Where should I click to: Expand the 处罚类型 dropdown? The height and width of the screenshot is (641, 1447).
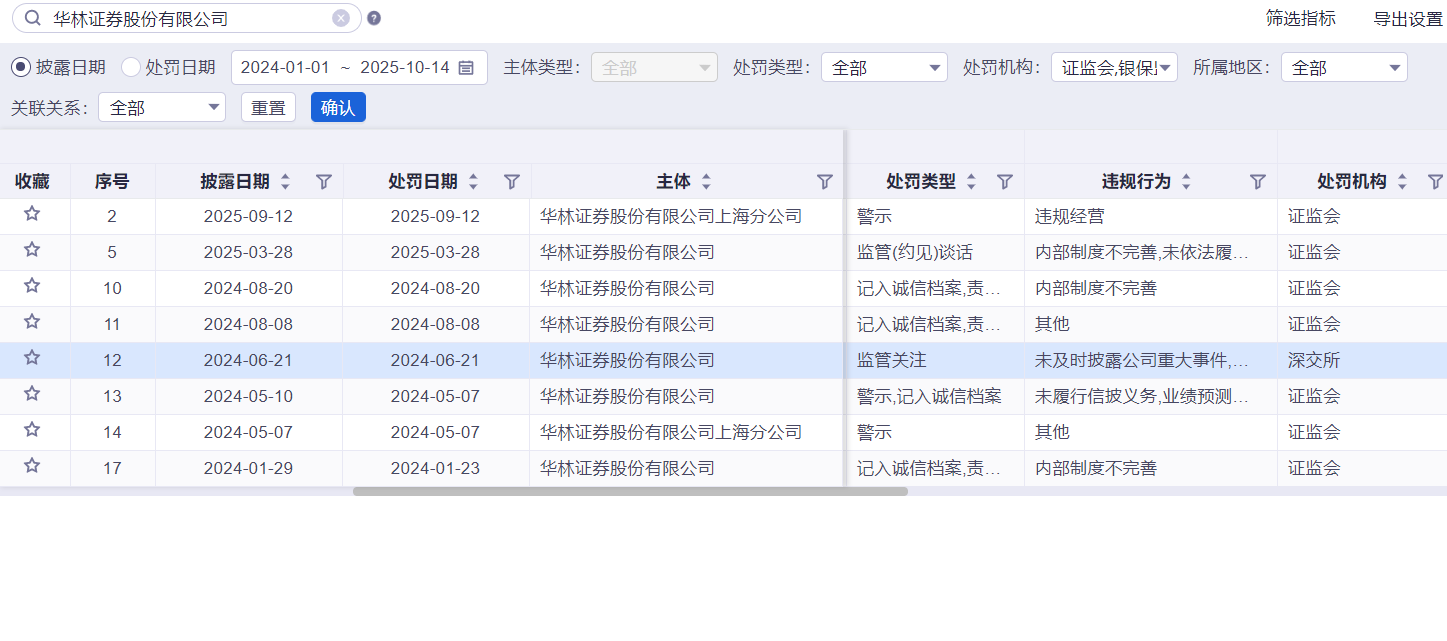point(884,67)
